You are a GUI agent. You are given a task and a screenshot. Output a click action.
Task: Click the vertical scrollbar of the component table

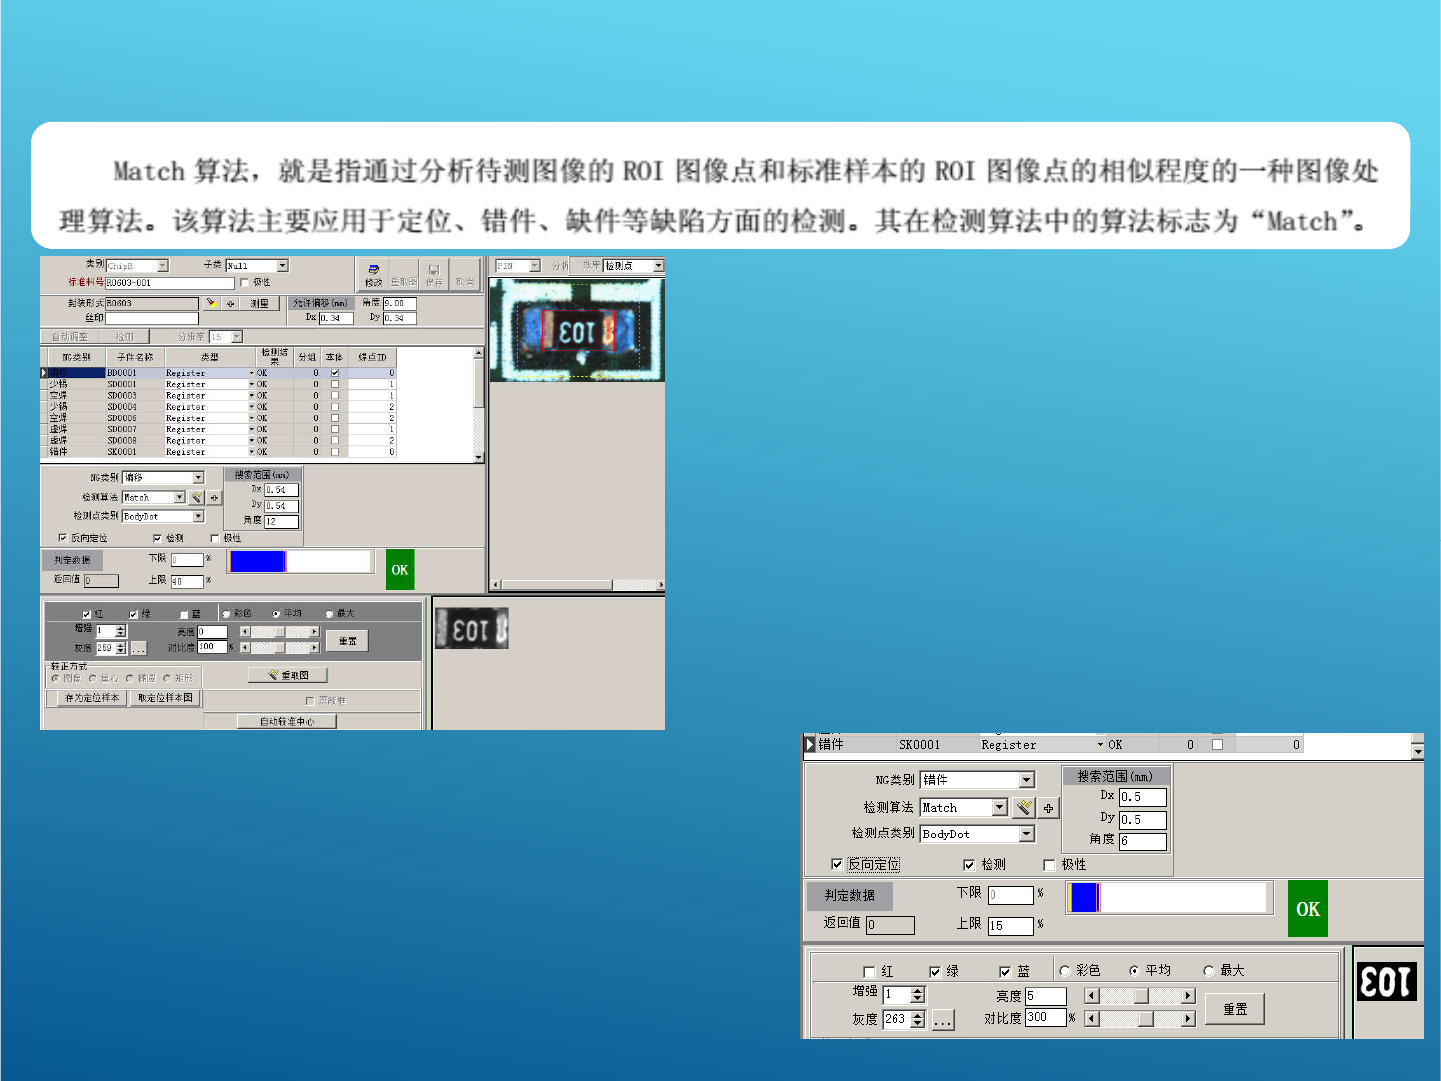point(479,405)
